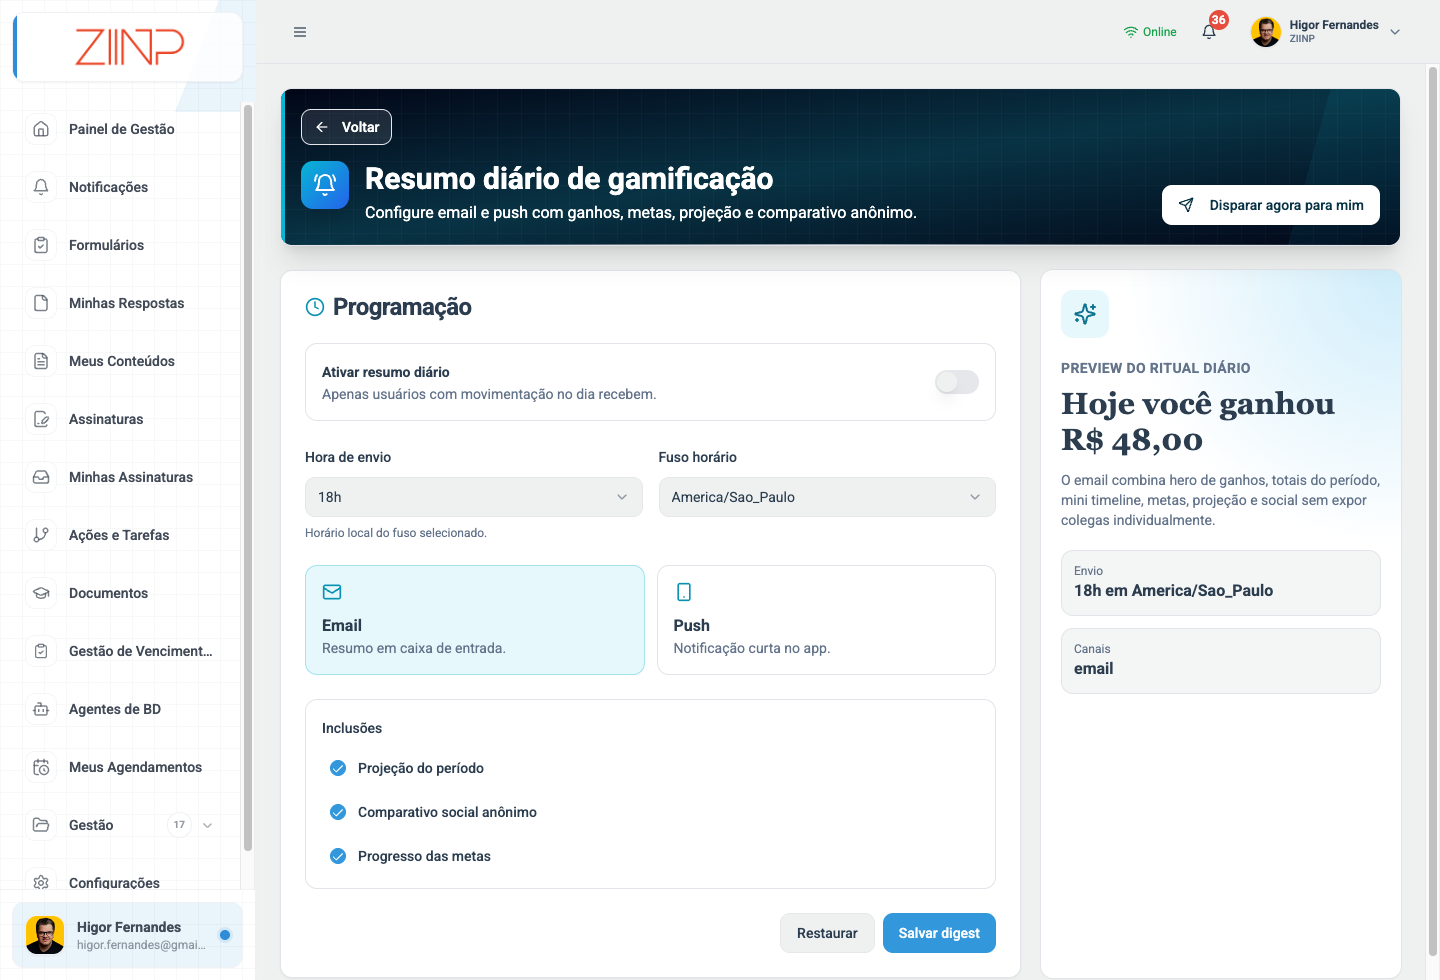Open the hamburger menu icon
1440x980 pixels.
[x=300, y=32]
